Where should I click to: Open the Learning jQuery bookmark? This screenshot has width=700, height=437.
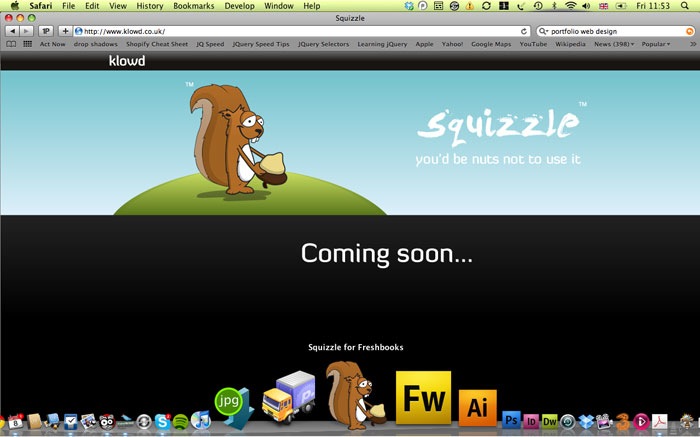tap(382, 44)
